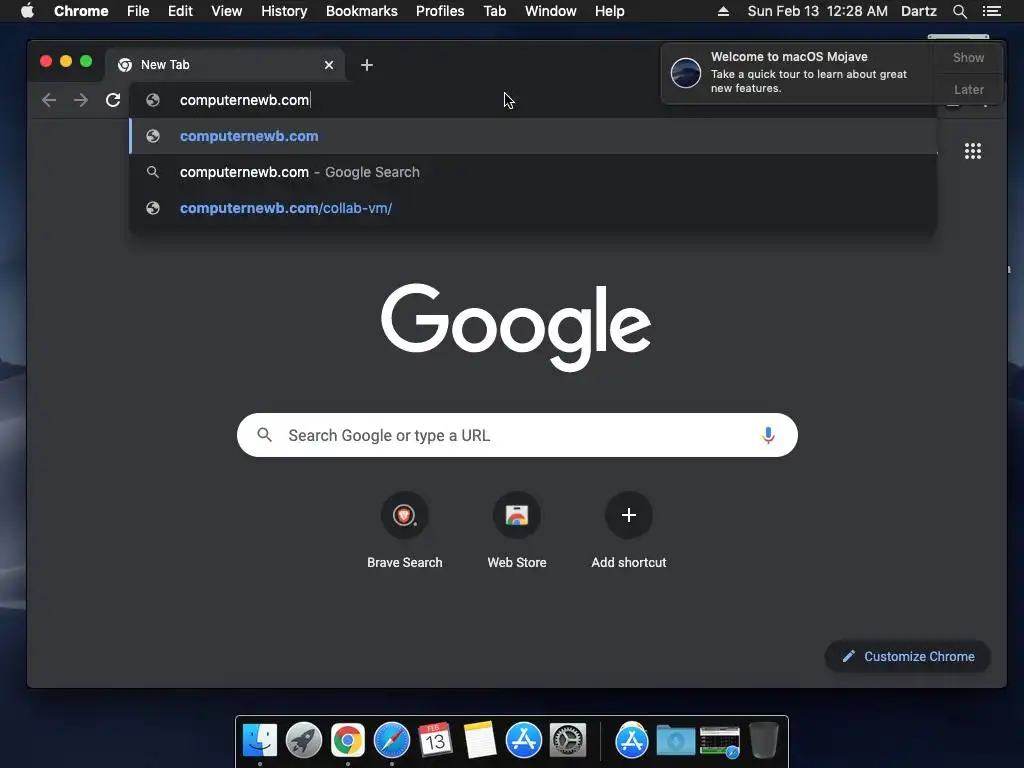1024x768 pixels.
Task: Open the History menu
Action: pyautogui.click(x=284, y=11)
